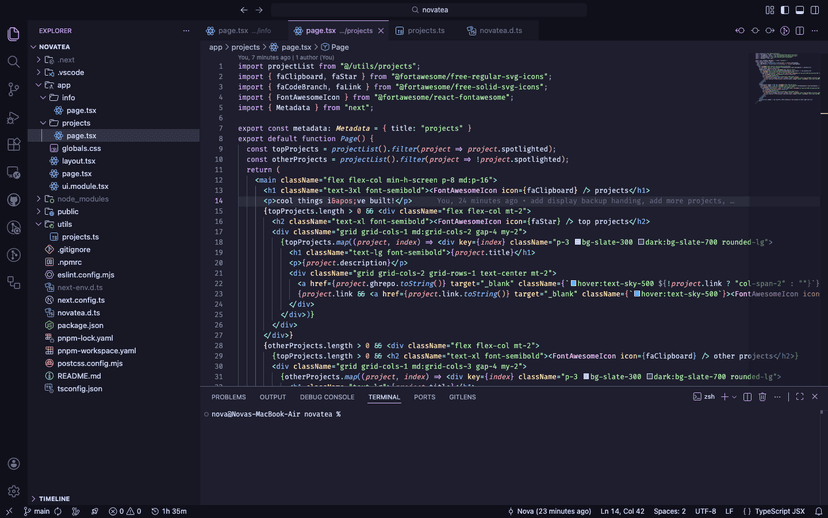The width and height of the screenshot is (828, 518).
Task: Toggle the primary side bar visibility
Action: pyautogui.click(x=785, y=10)
